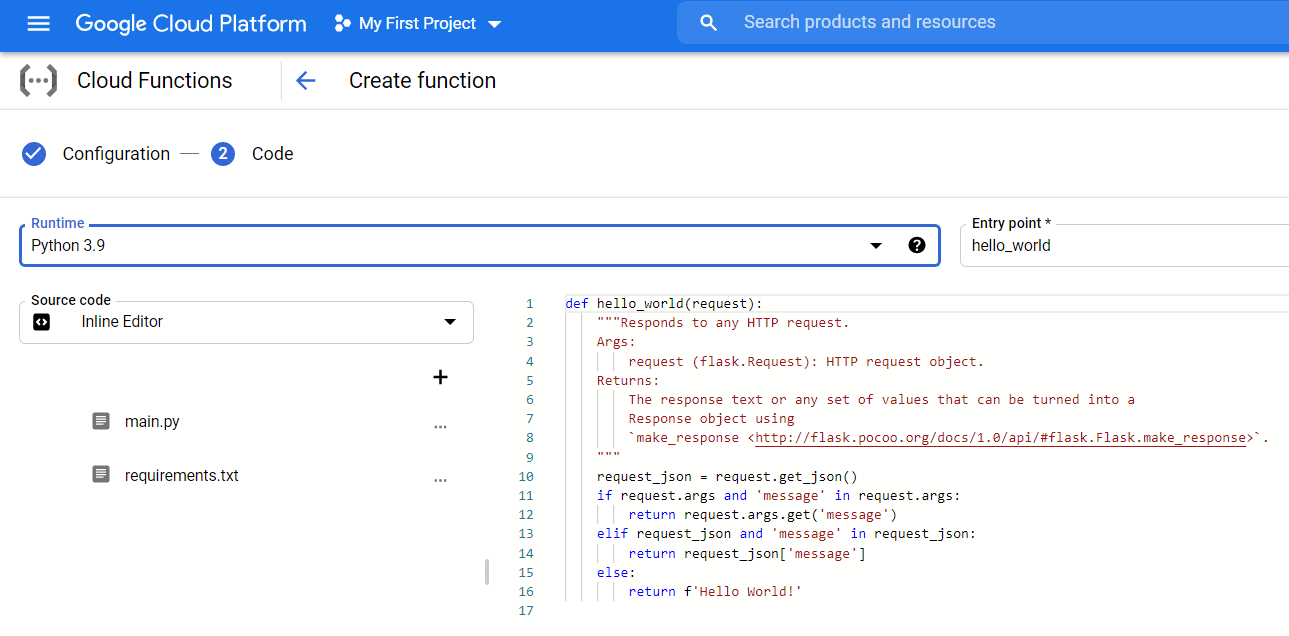
Task: Switch to the Configuration step
Action: 116,154
